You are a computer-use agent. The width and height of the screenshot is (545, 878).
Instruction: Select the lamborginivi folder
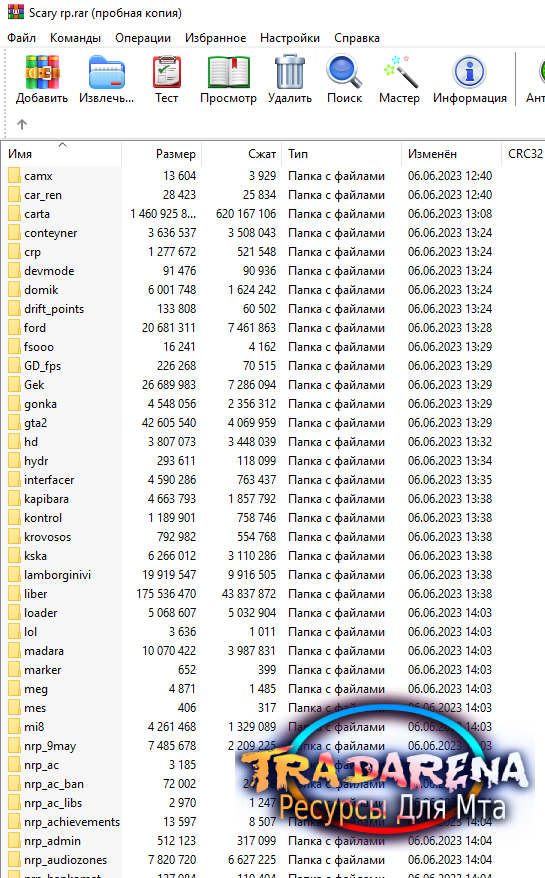[57, 575]
